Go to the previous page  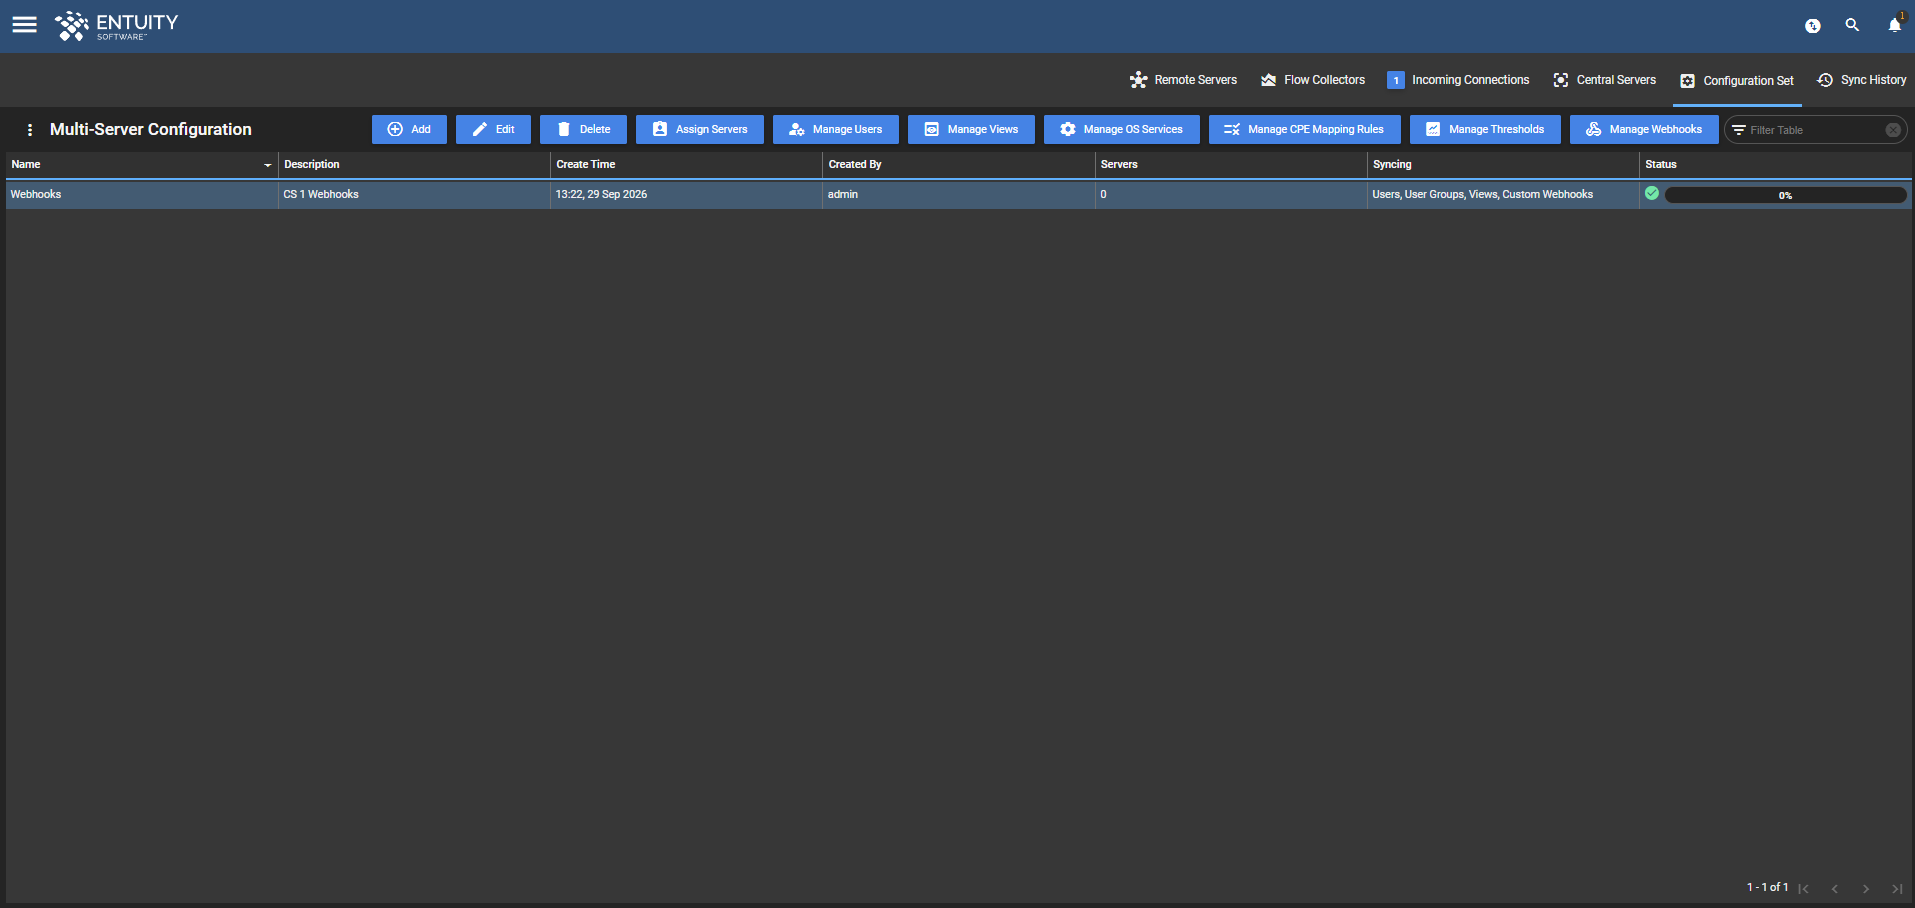(x=1834, y=888)
